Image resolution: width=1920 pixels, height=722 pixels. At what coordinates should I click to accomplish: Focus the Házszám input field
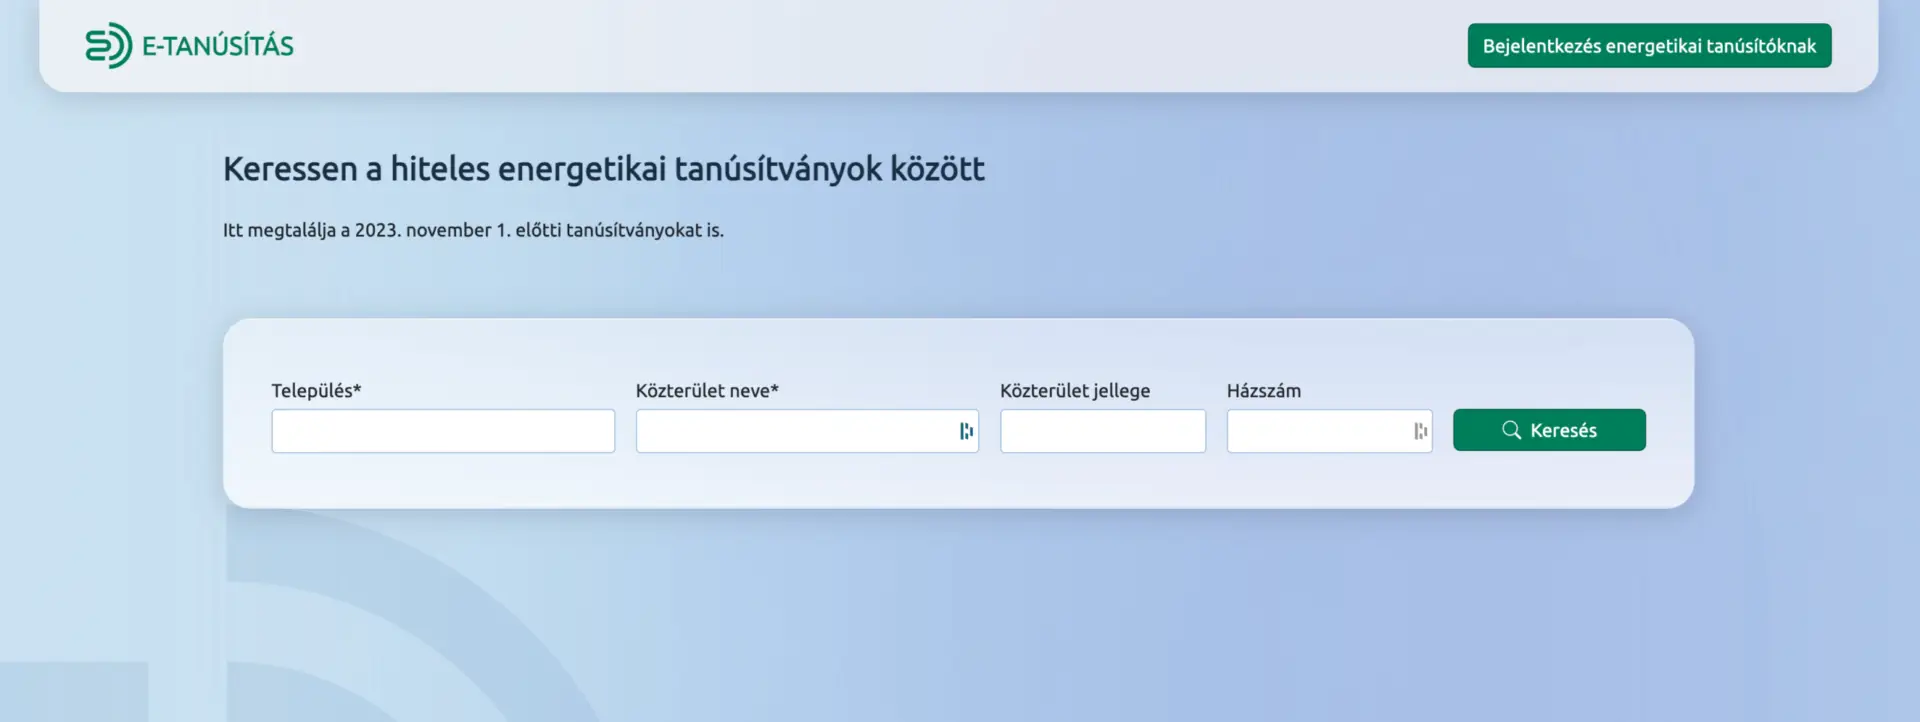(1329, 431)
